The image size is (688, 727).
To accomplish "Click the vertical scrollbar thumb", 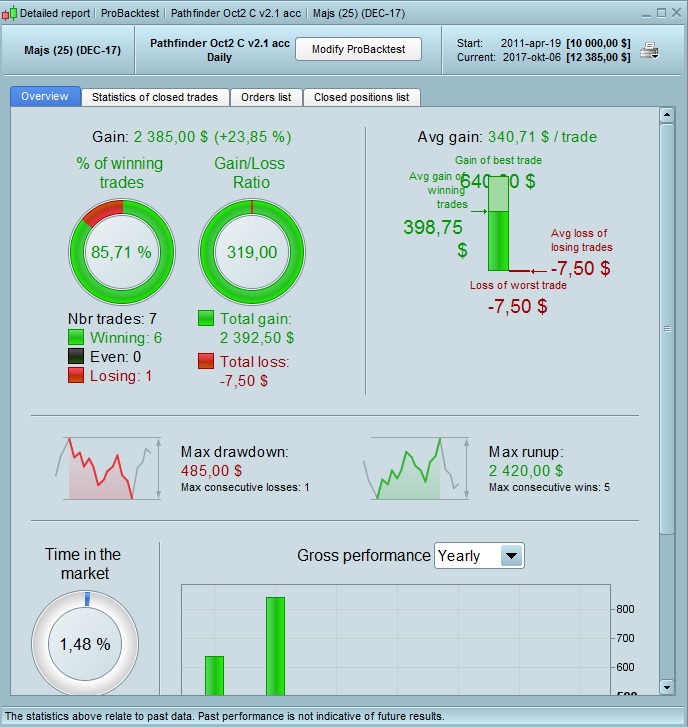I will click(x=667, y=329).
